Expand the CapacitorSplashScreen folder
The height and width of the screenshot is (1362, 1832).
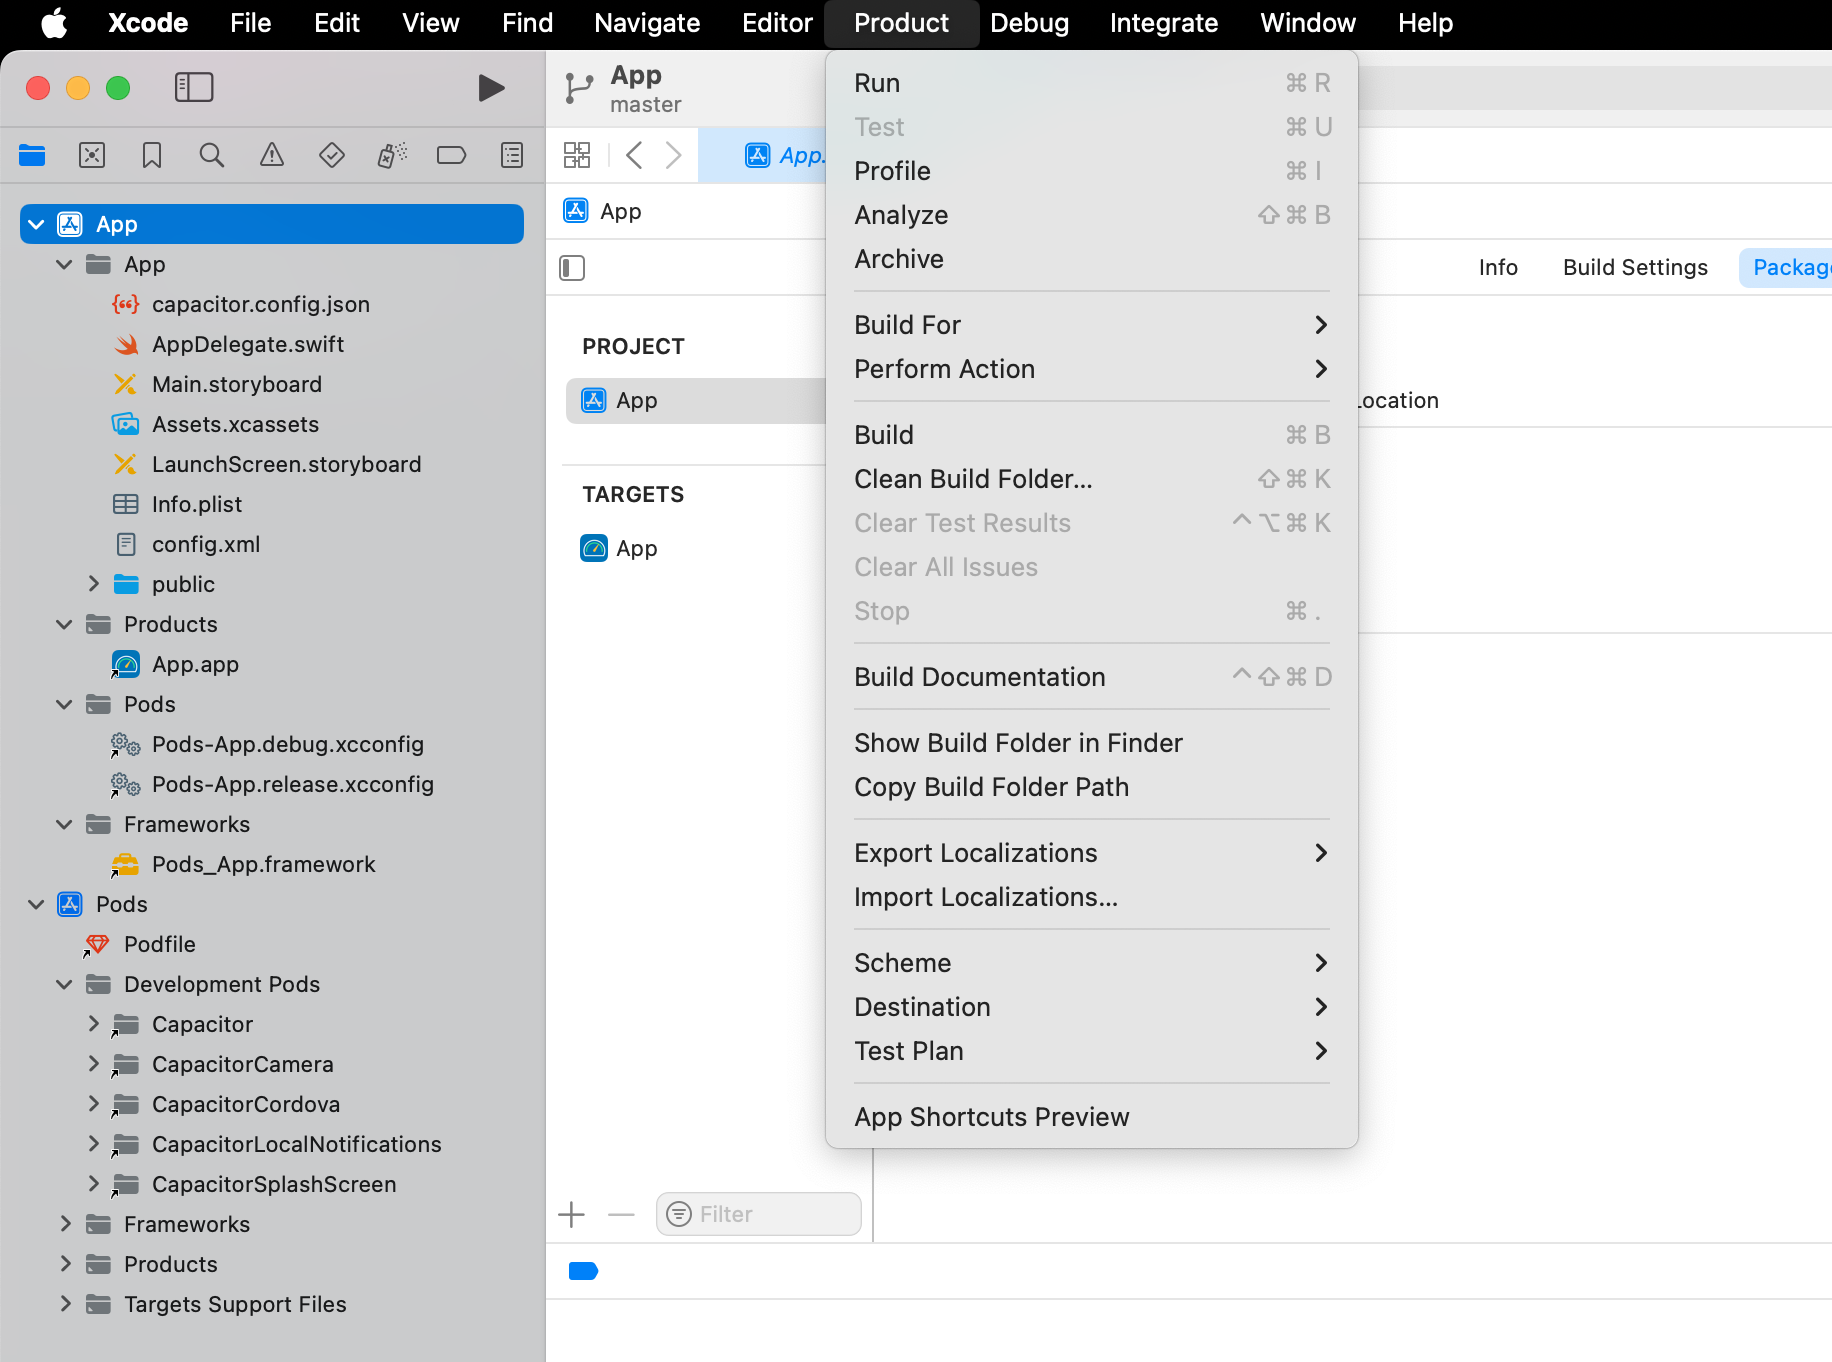93,1184
